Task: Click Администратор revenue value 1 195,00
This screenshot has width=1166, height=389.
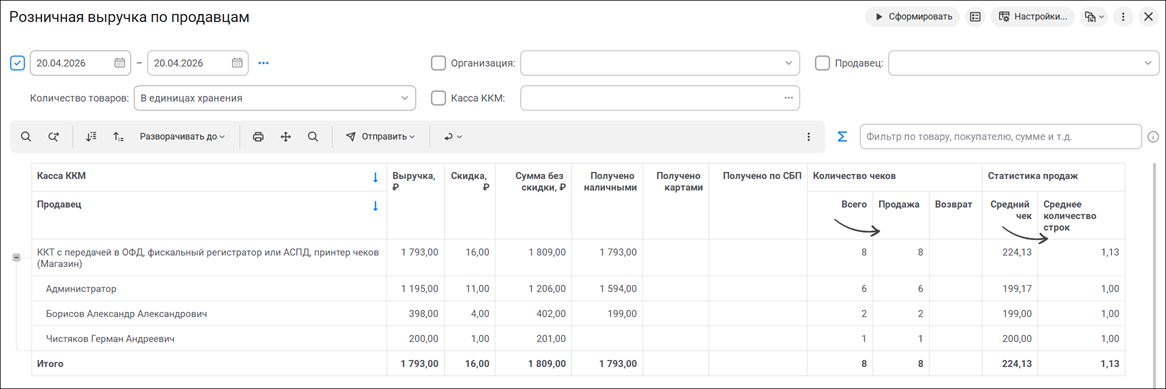Action: pyautogui.click(x=419, y=289)
